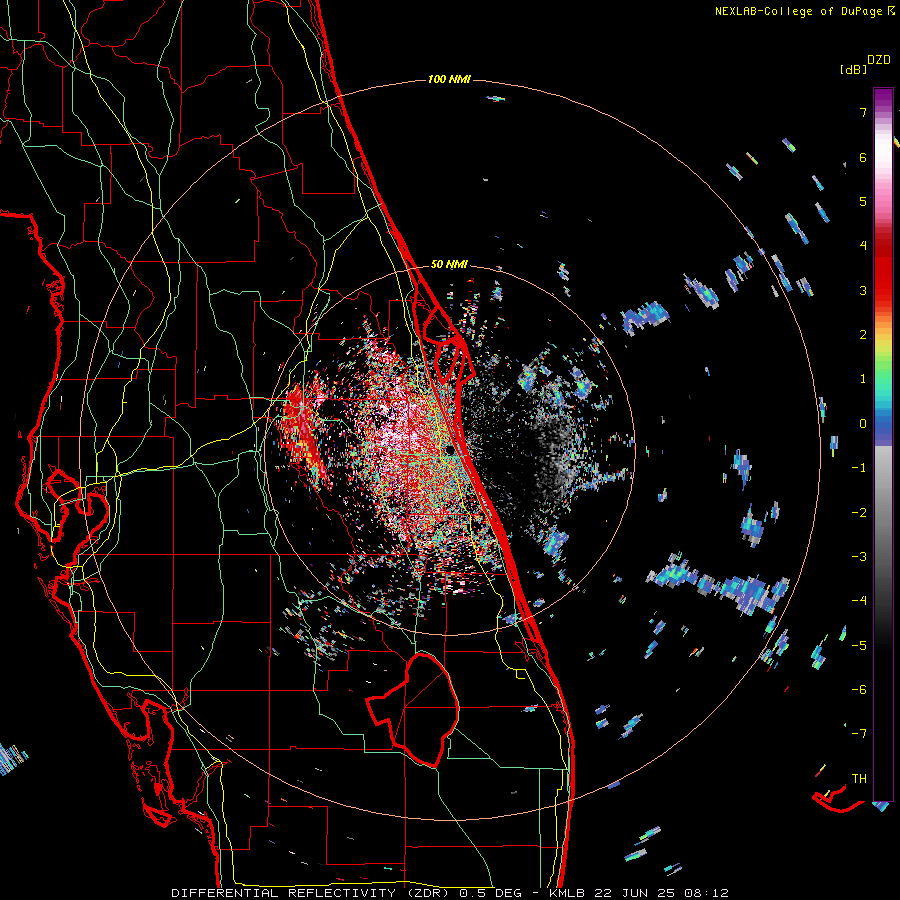Click the NEXLAB-College of DuPage watermark text
This screenshot has height=900, width=900.
[x=805, y=11]
